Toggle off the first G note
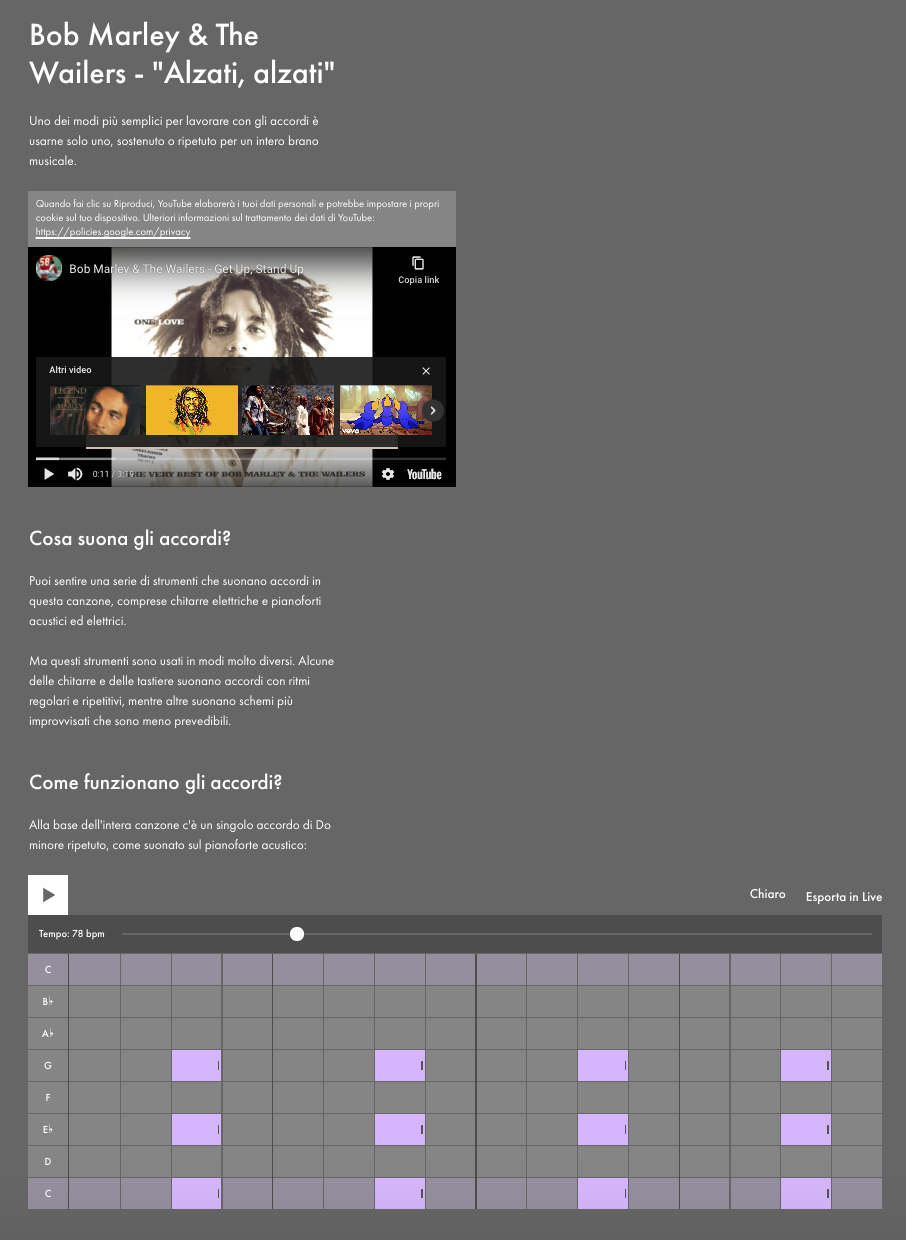Screen dimensions: 906x1240 (x=196, y=1066)
